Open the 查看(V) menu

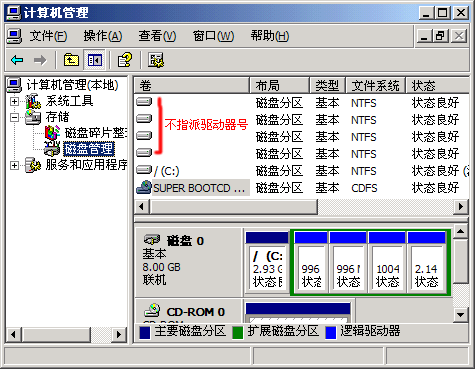[157, 36]
